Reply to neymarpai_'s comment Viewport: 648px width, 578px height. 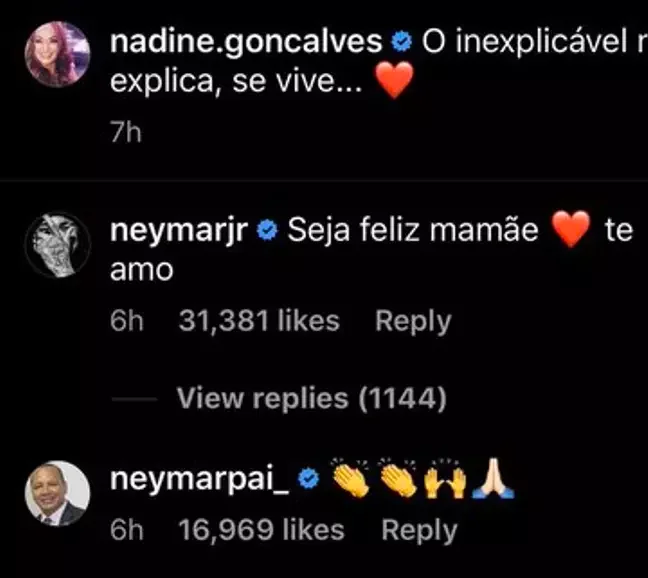[x=420, y=530]
